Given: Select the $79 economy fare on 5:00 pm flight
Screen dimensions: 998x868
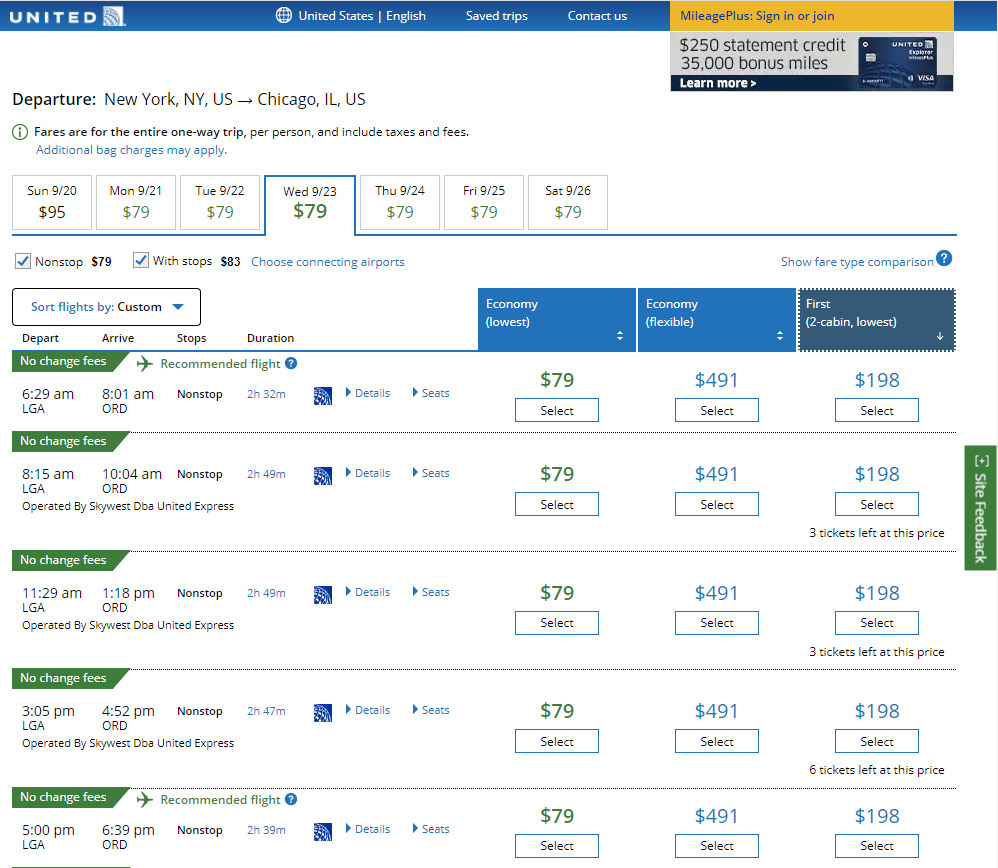Looking at the screenshot, I should tap(557, 846).
